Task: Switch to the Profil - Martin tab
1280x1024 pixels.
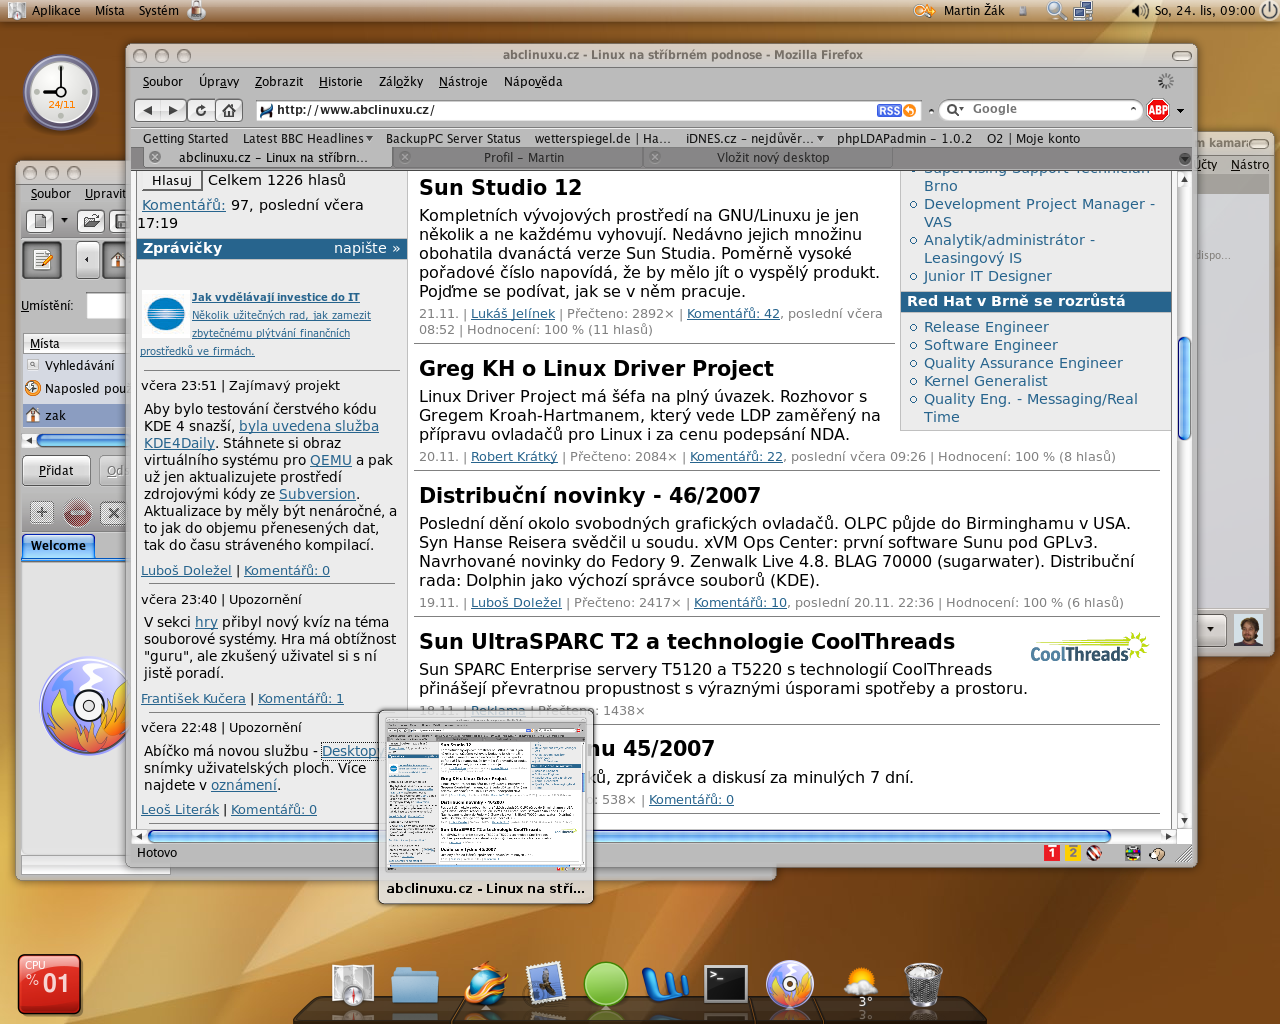Action: point(523,158)
